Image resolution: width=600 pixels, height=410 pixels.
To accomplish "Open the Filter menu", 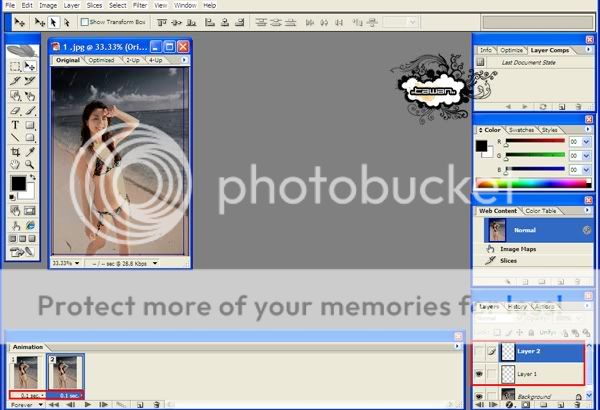I will click(x=140, y=5).
